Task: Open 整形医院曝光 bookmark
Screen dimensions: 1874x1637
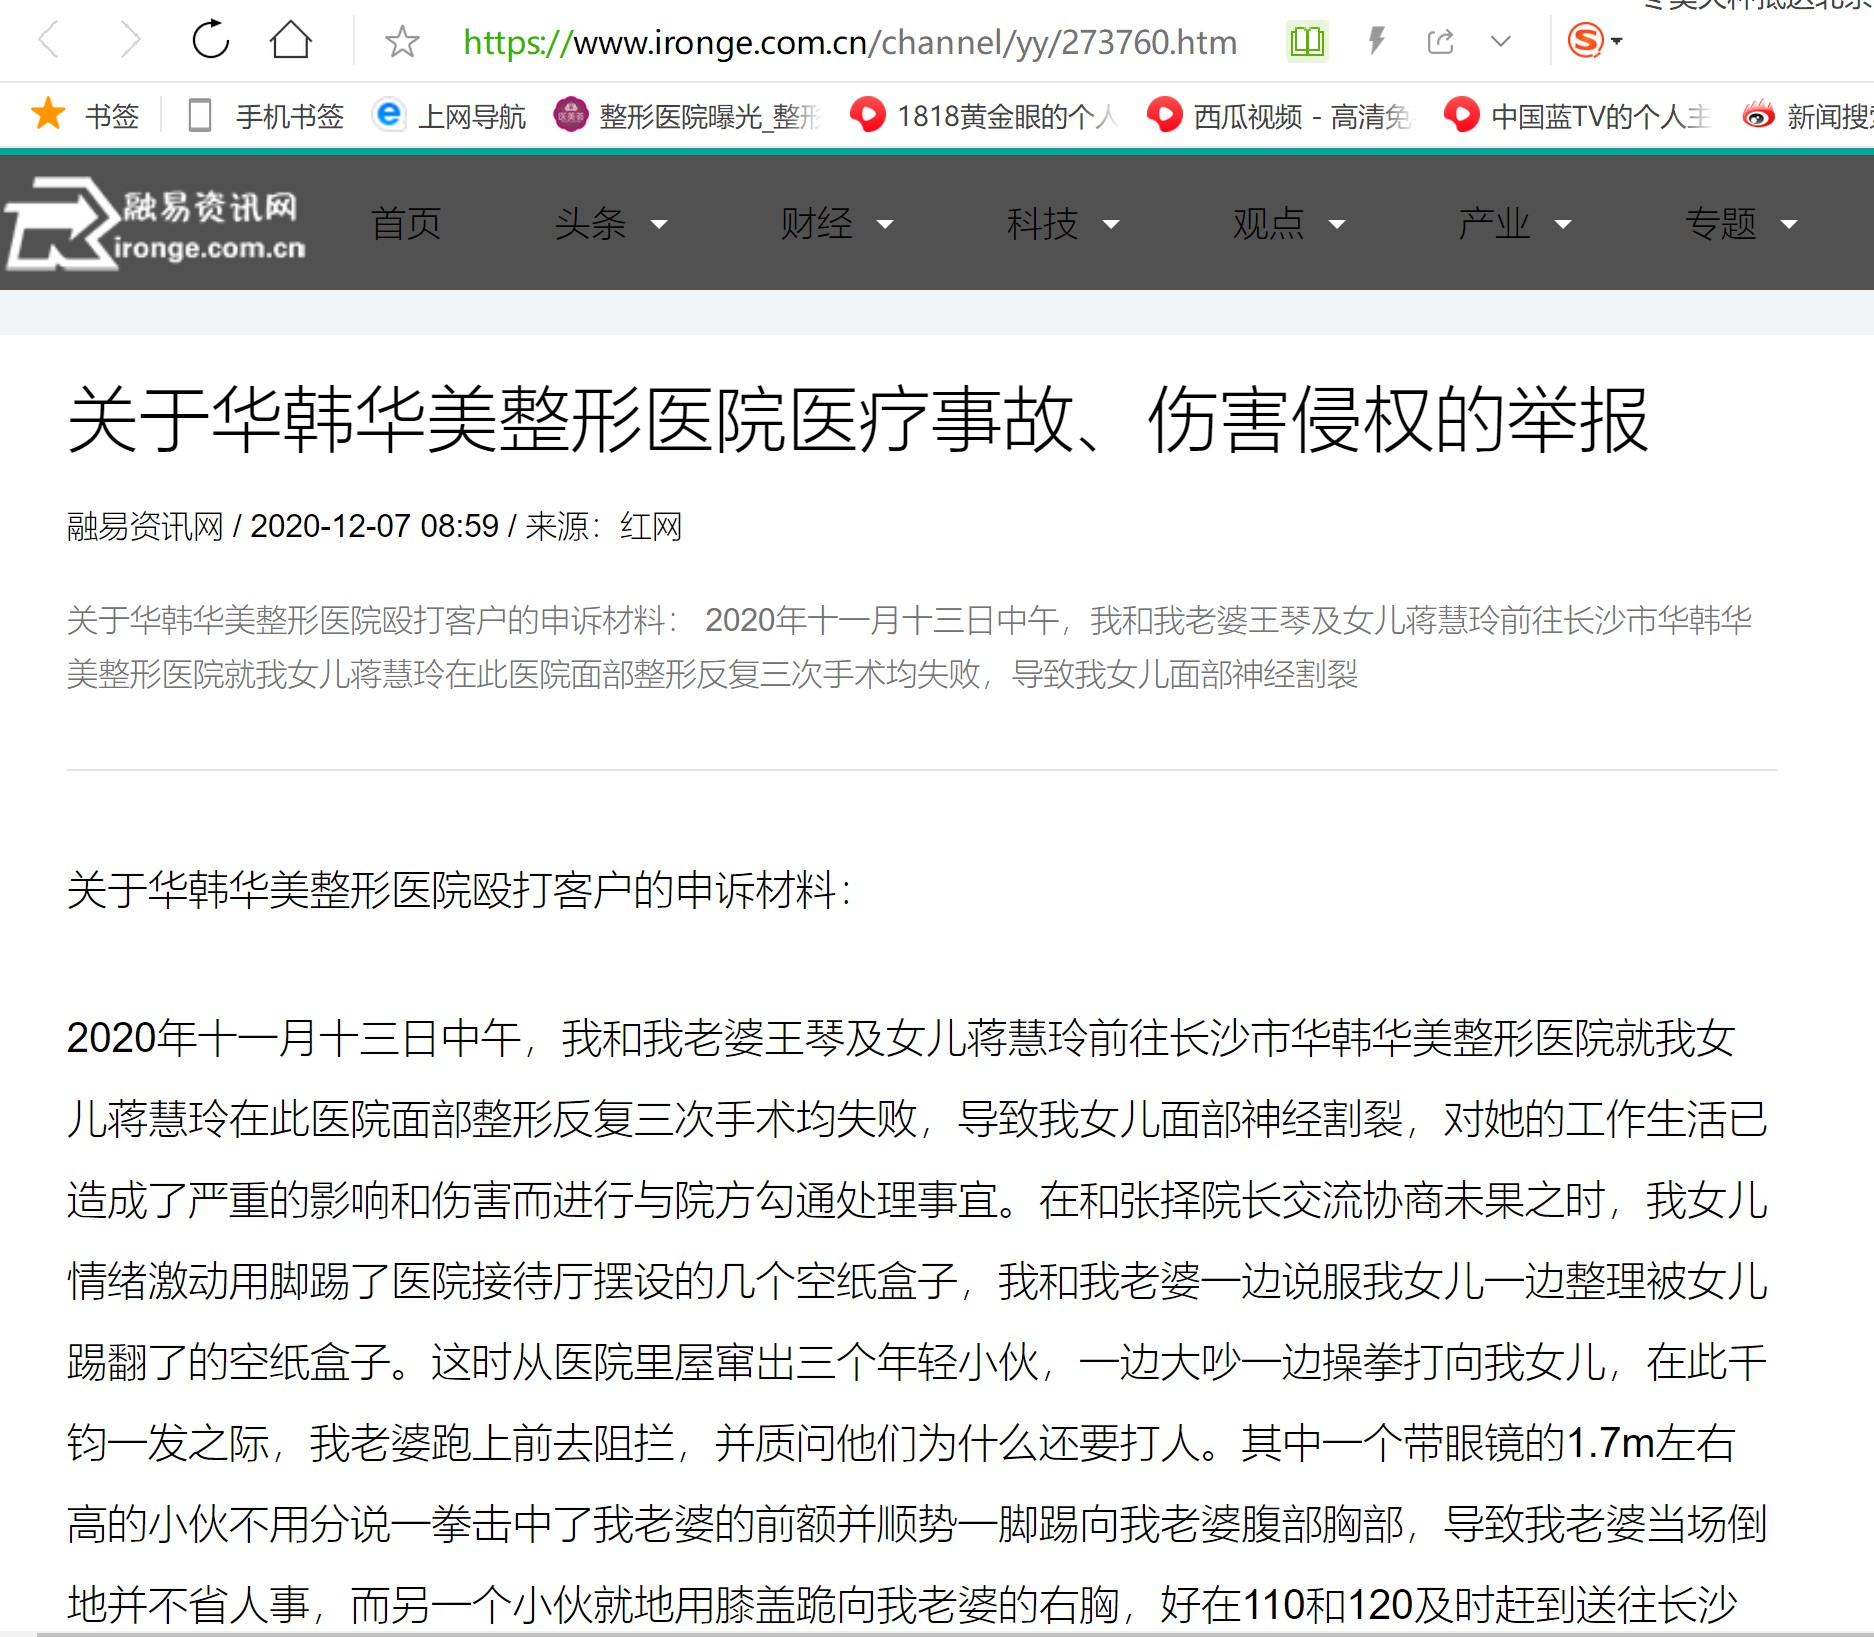Action: (x=688, y=116)
